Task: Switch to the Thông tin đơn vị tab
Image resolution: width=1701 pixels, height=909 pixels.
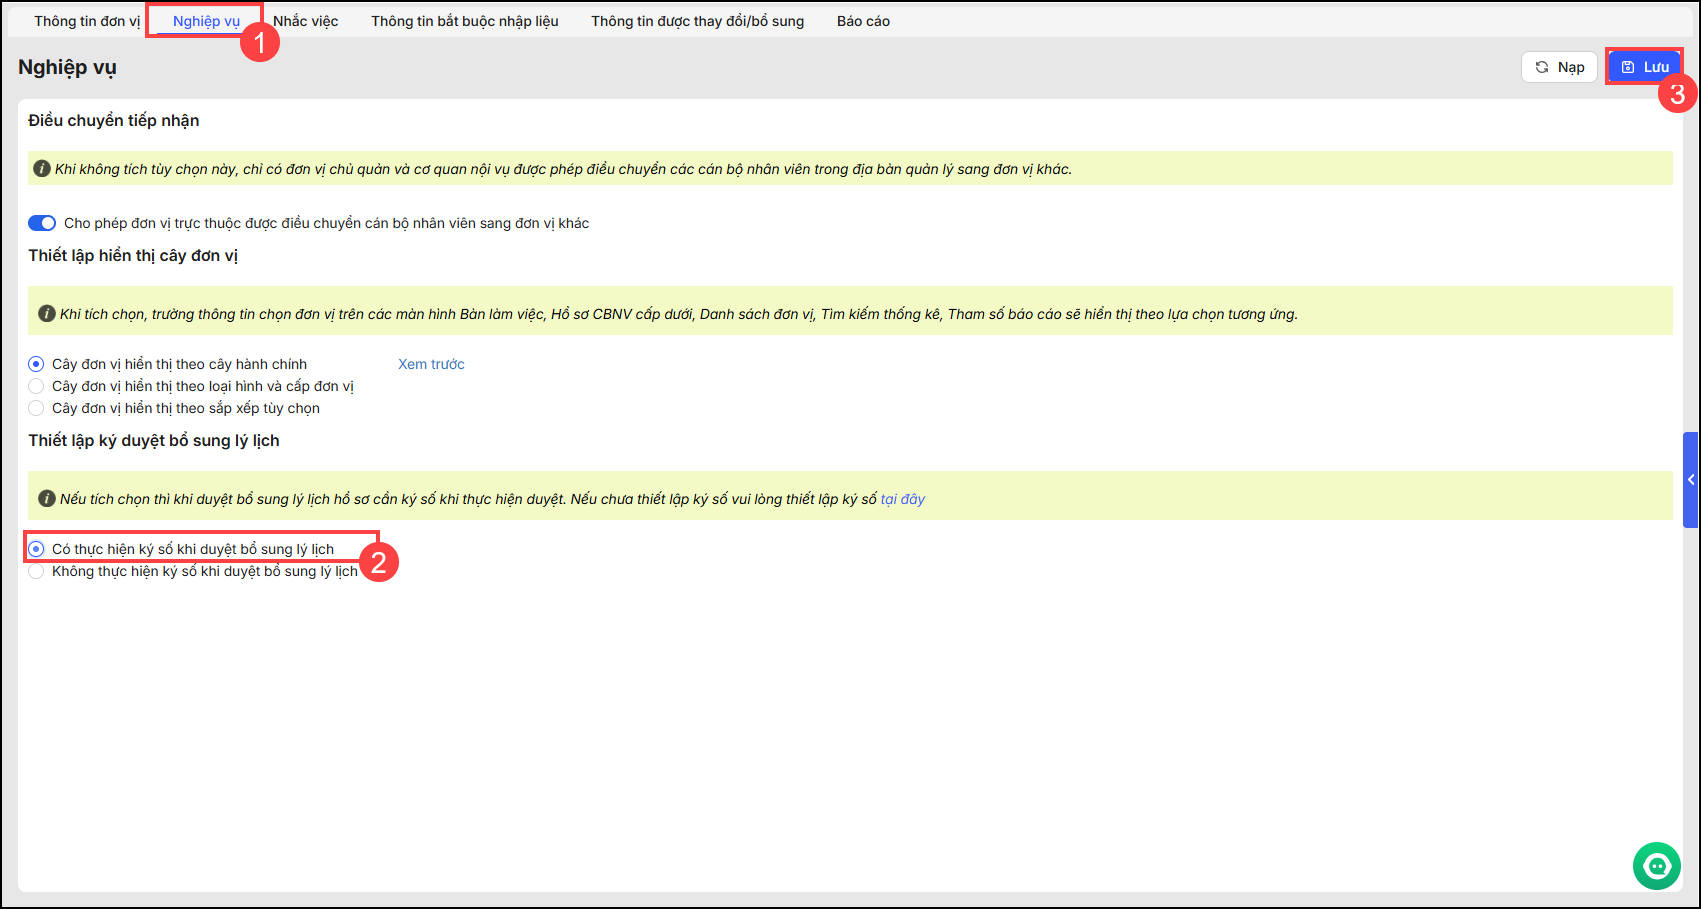Action: (x=87, y=21)
